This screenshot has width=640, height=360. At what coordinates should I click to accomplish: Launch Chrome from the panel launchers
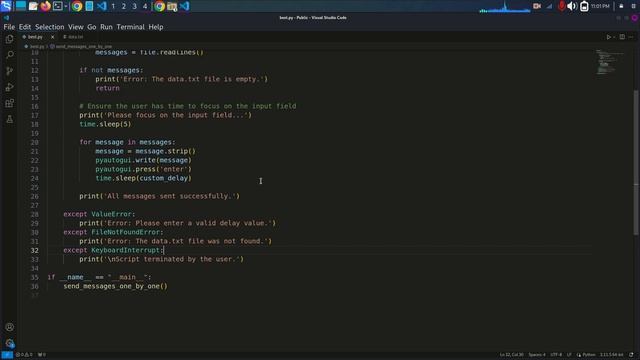(x=77, y=6)
